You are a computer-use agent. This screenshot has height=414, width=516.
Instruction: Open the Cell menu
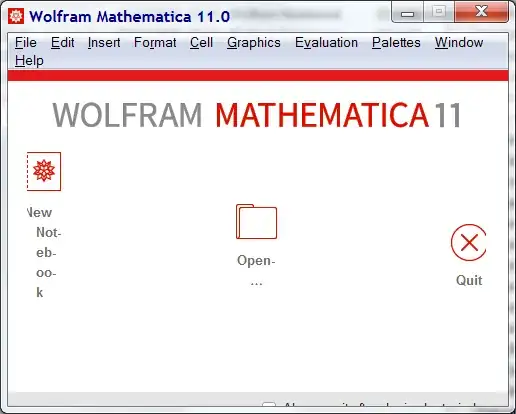(x=201, y=43)
